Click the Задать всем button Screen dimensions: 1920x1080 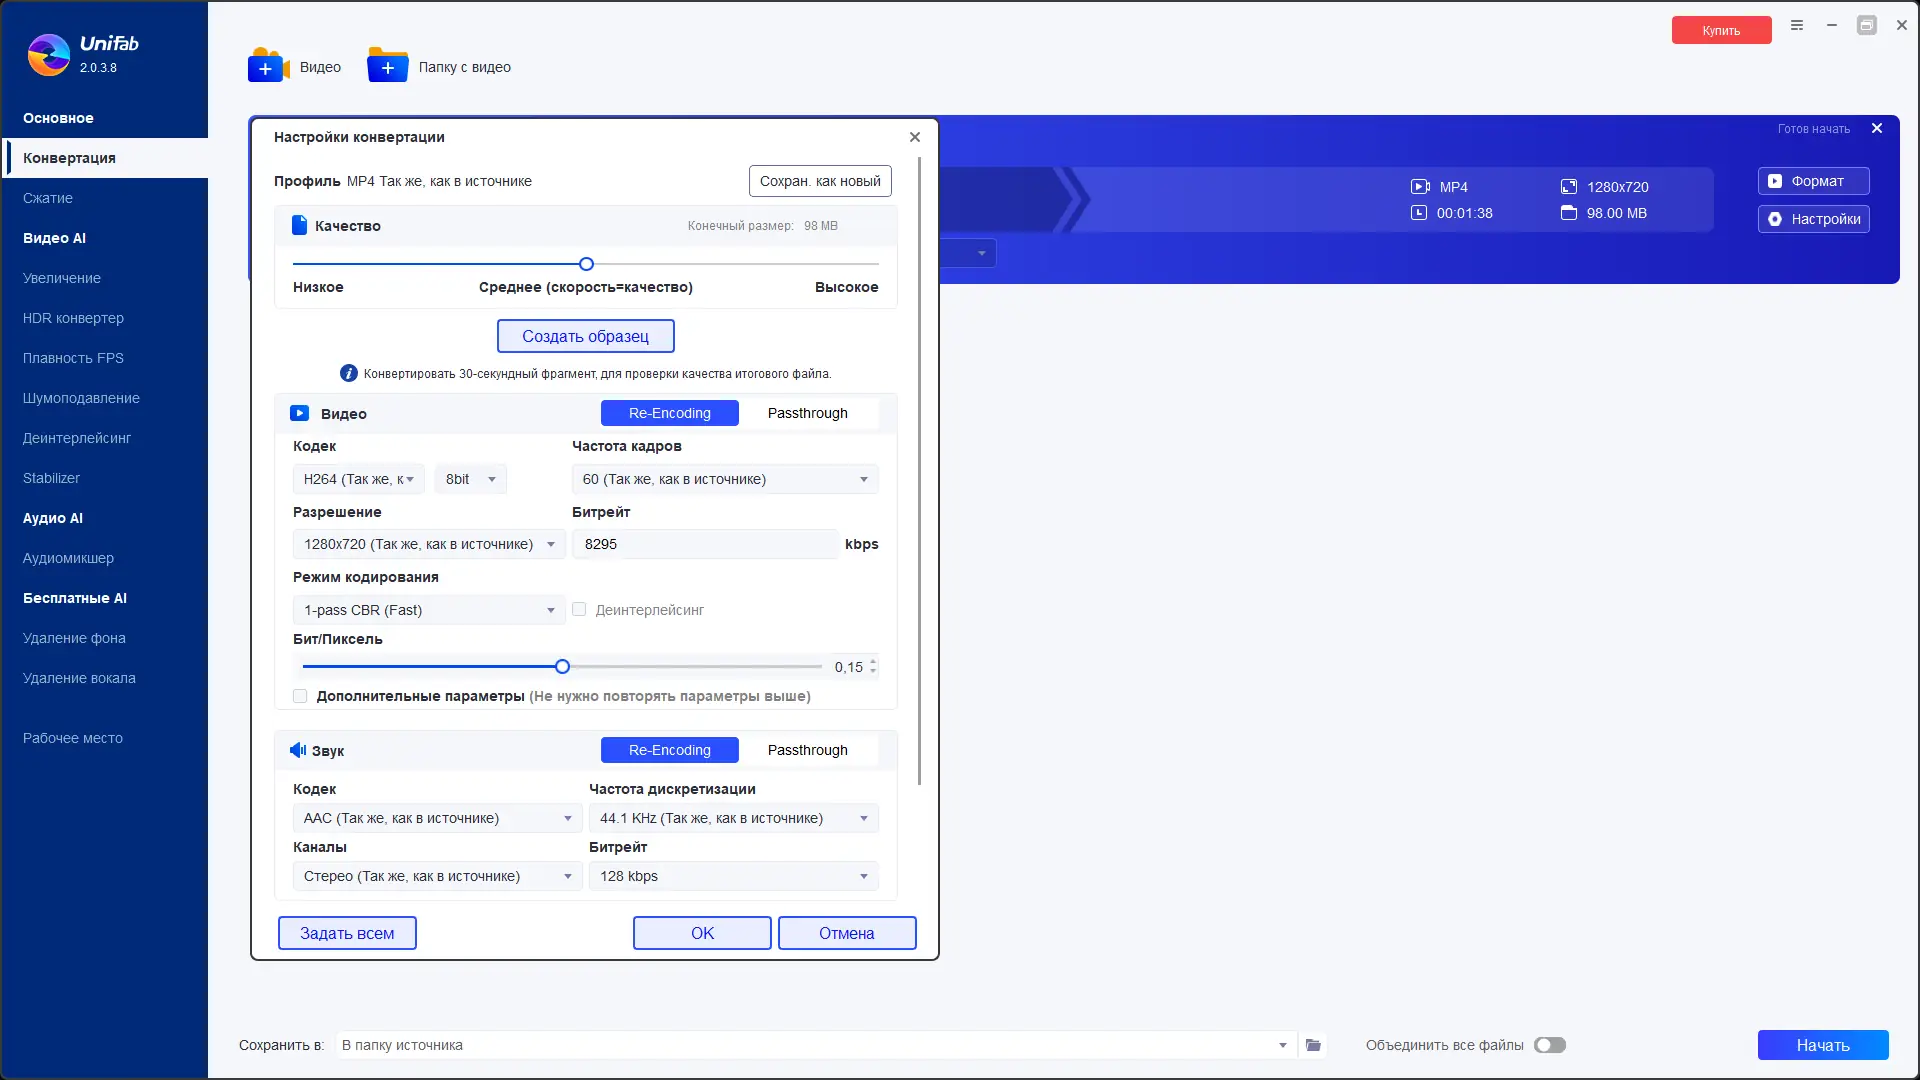coord(347,933)
